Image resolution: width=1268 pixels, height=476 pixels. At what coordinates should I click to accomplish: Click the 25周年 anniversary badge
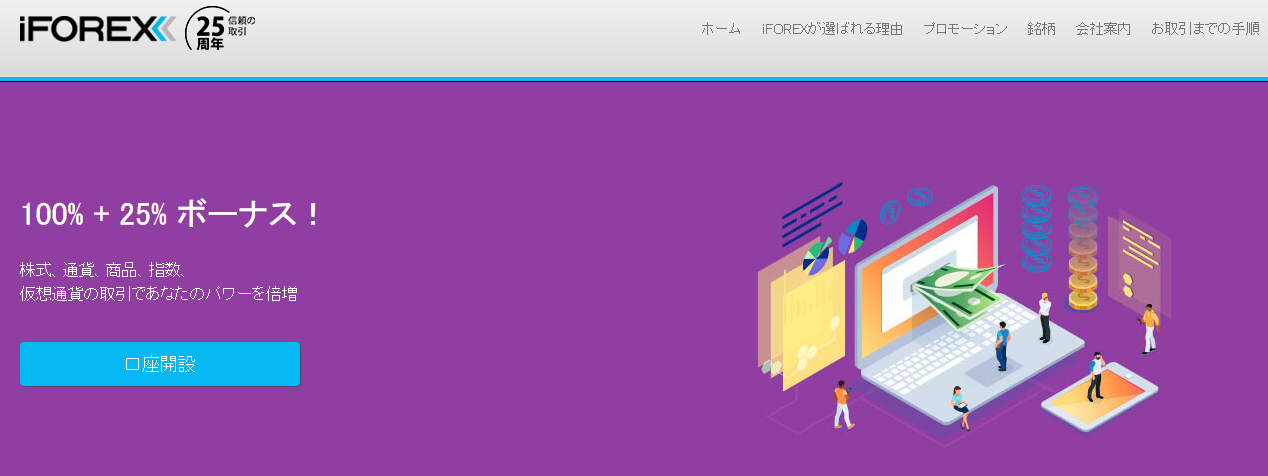(222, 30)
